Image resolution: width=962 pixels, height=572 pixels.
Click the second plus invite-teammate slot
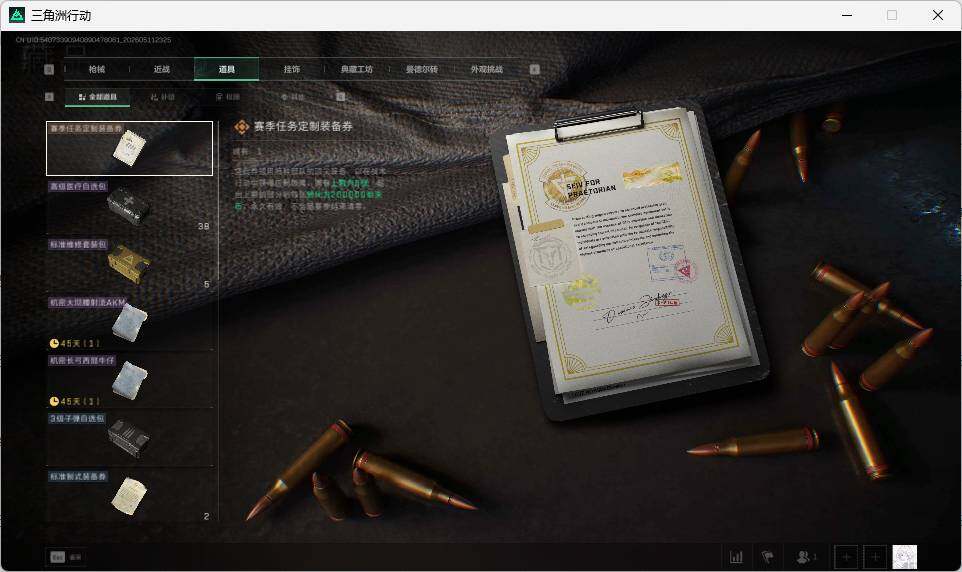pos(875,557)
